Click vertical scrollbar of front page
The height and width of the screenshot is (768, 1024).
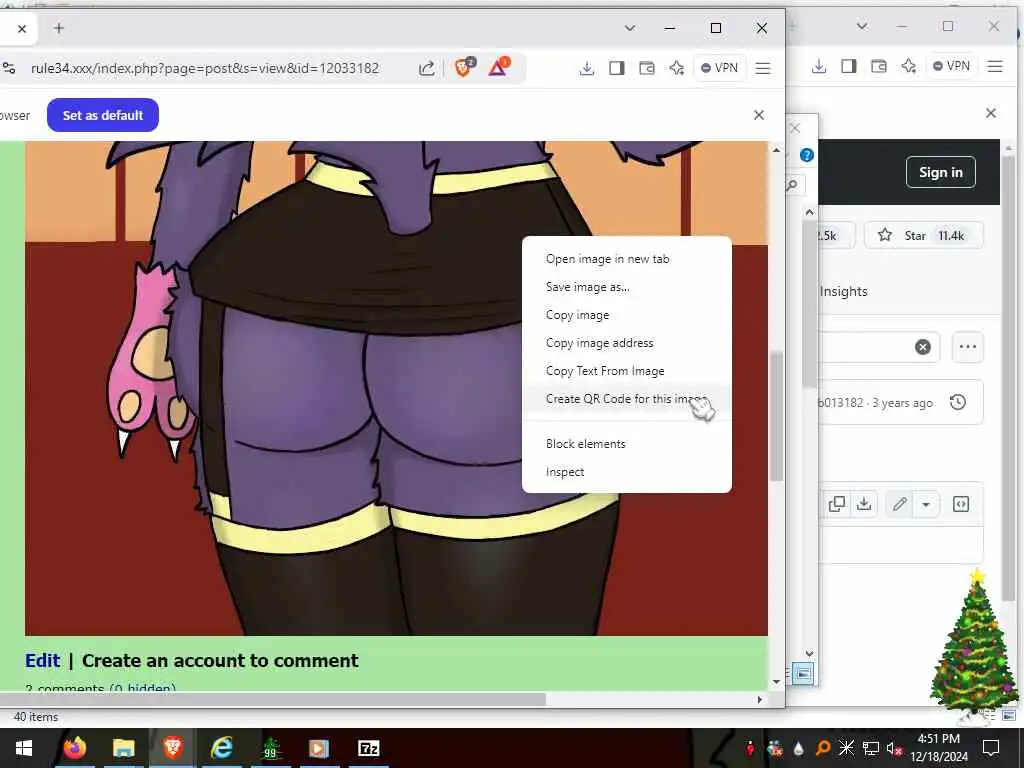pos(776,416)
